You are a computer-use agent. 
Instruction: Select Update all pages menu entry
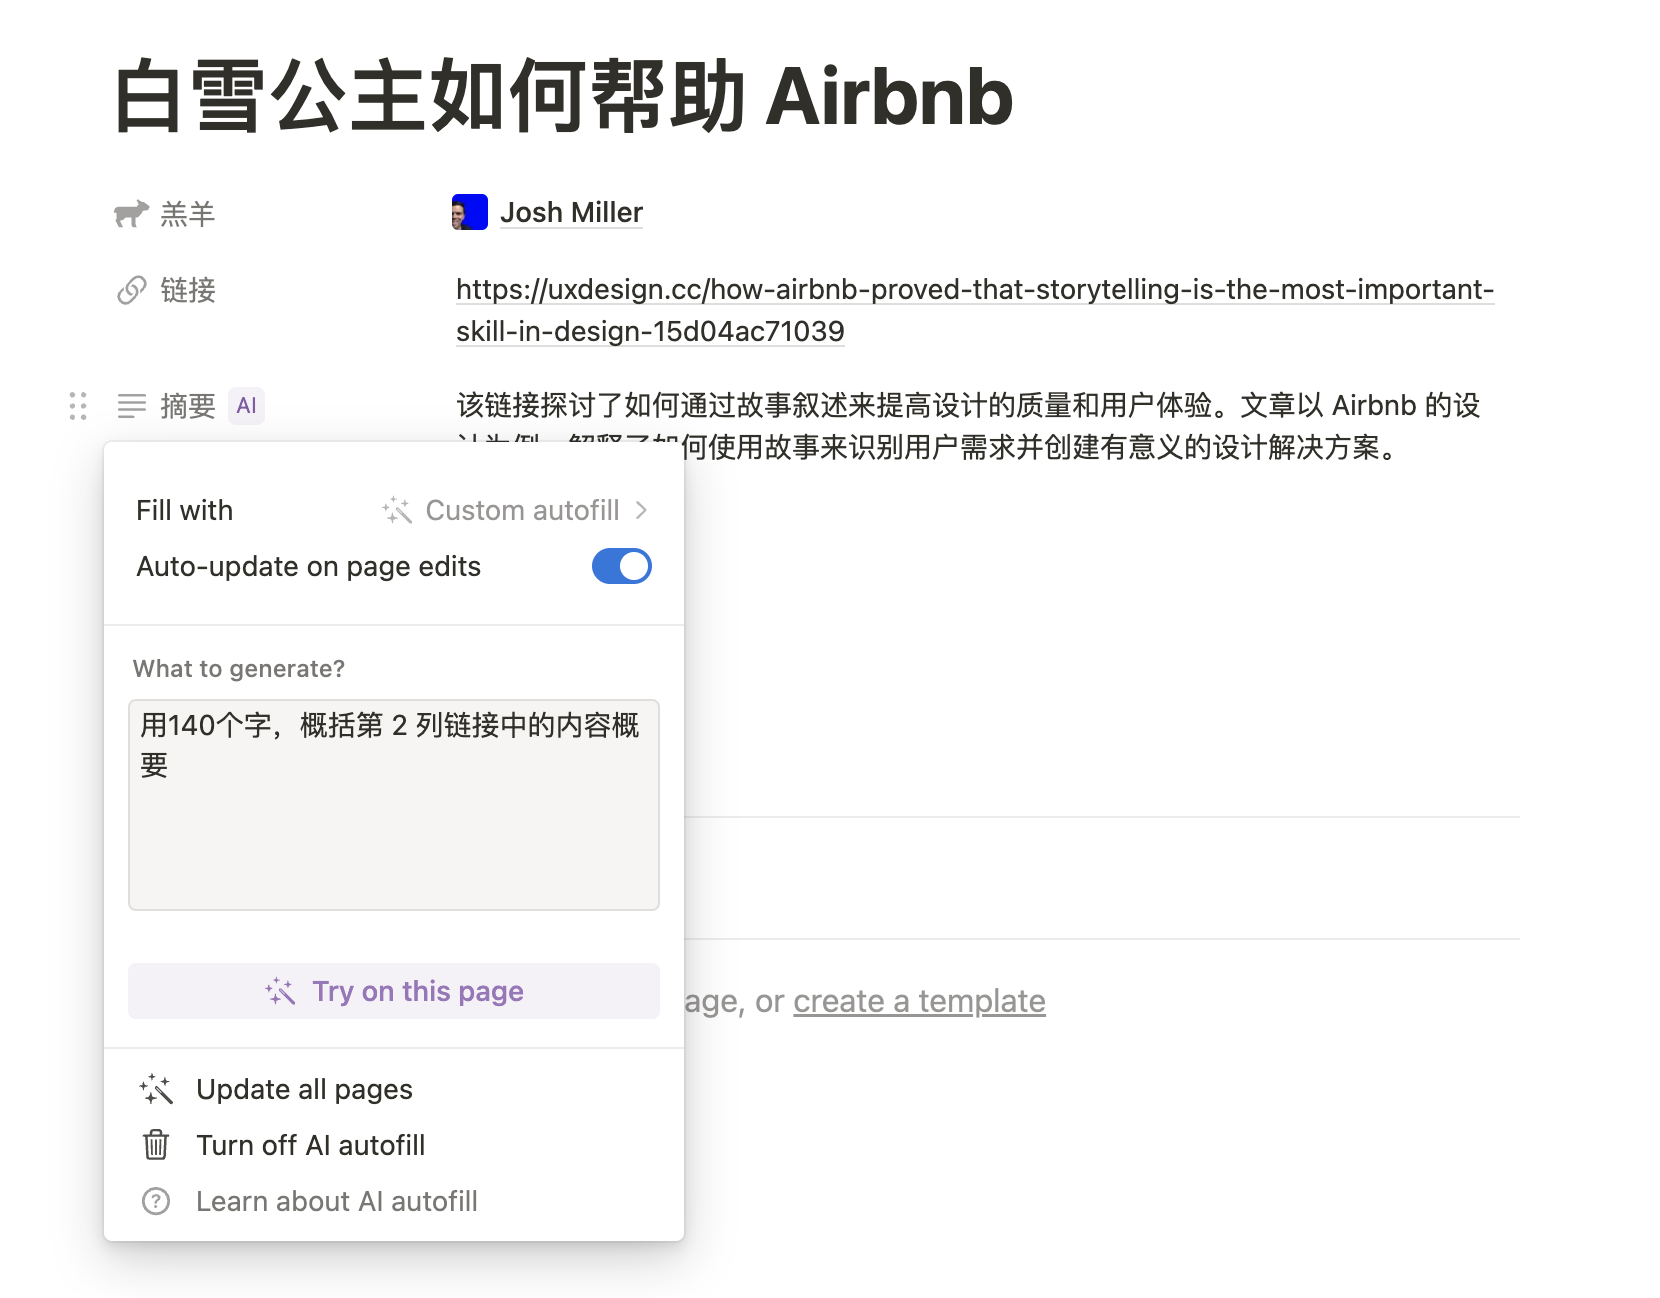point(394,1089)
